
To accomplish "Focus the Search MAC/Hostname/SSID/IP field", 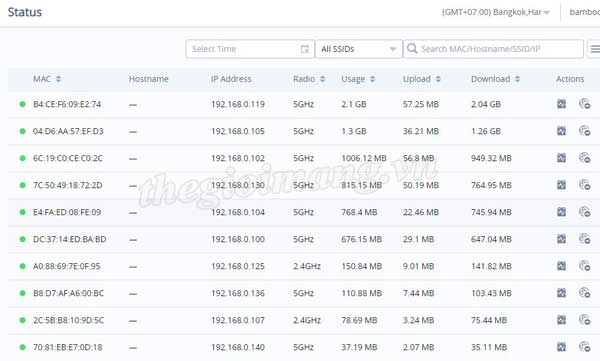I will (493, 49).
